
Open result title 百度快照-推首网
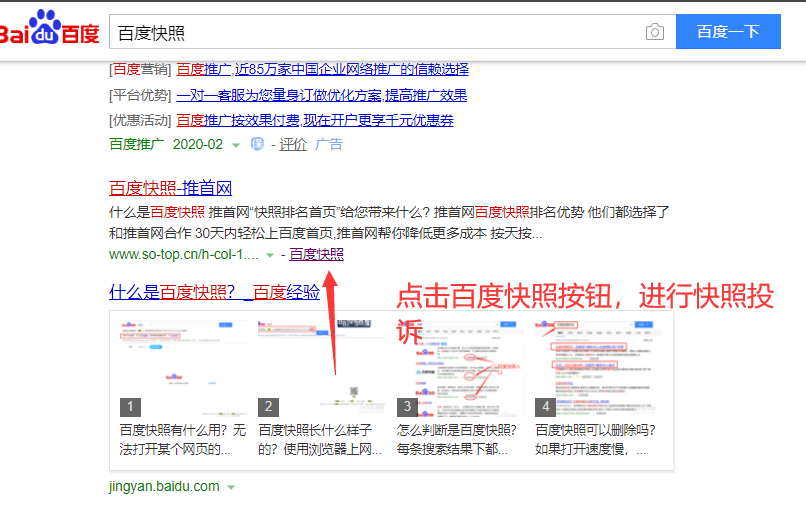pos(170,188)
